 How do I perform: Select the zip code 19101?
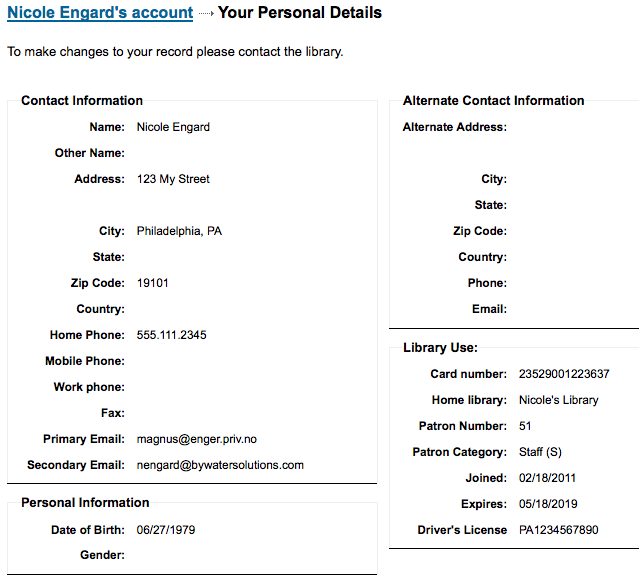[152, 283]
